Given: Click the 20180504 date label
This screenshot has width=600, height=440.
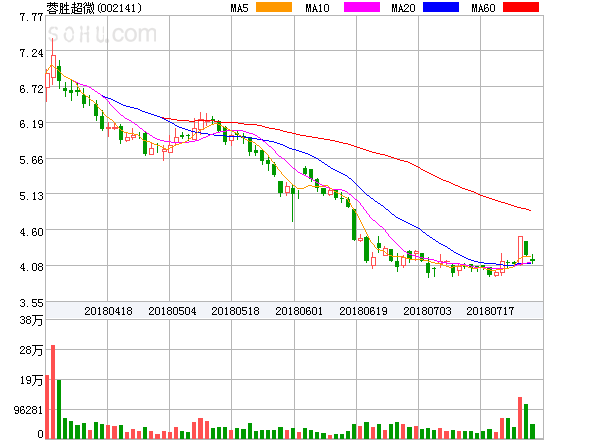Looking at the screenshot, I should pos(172,311).
